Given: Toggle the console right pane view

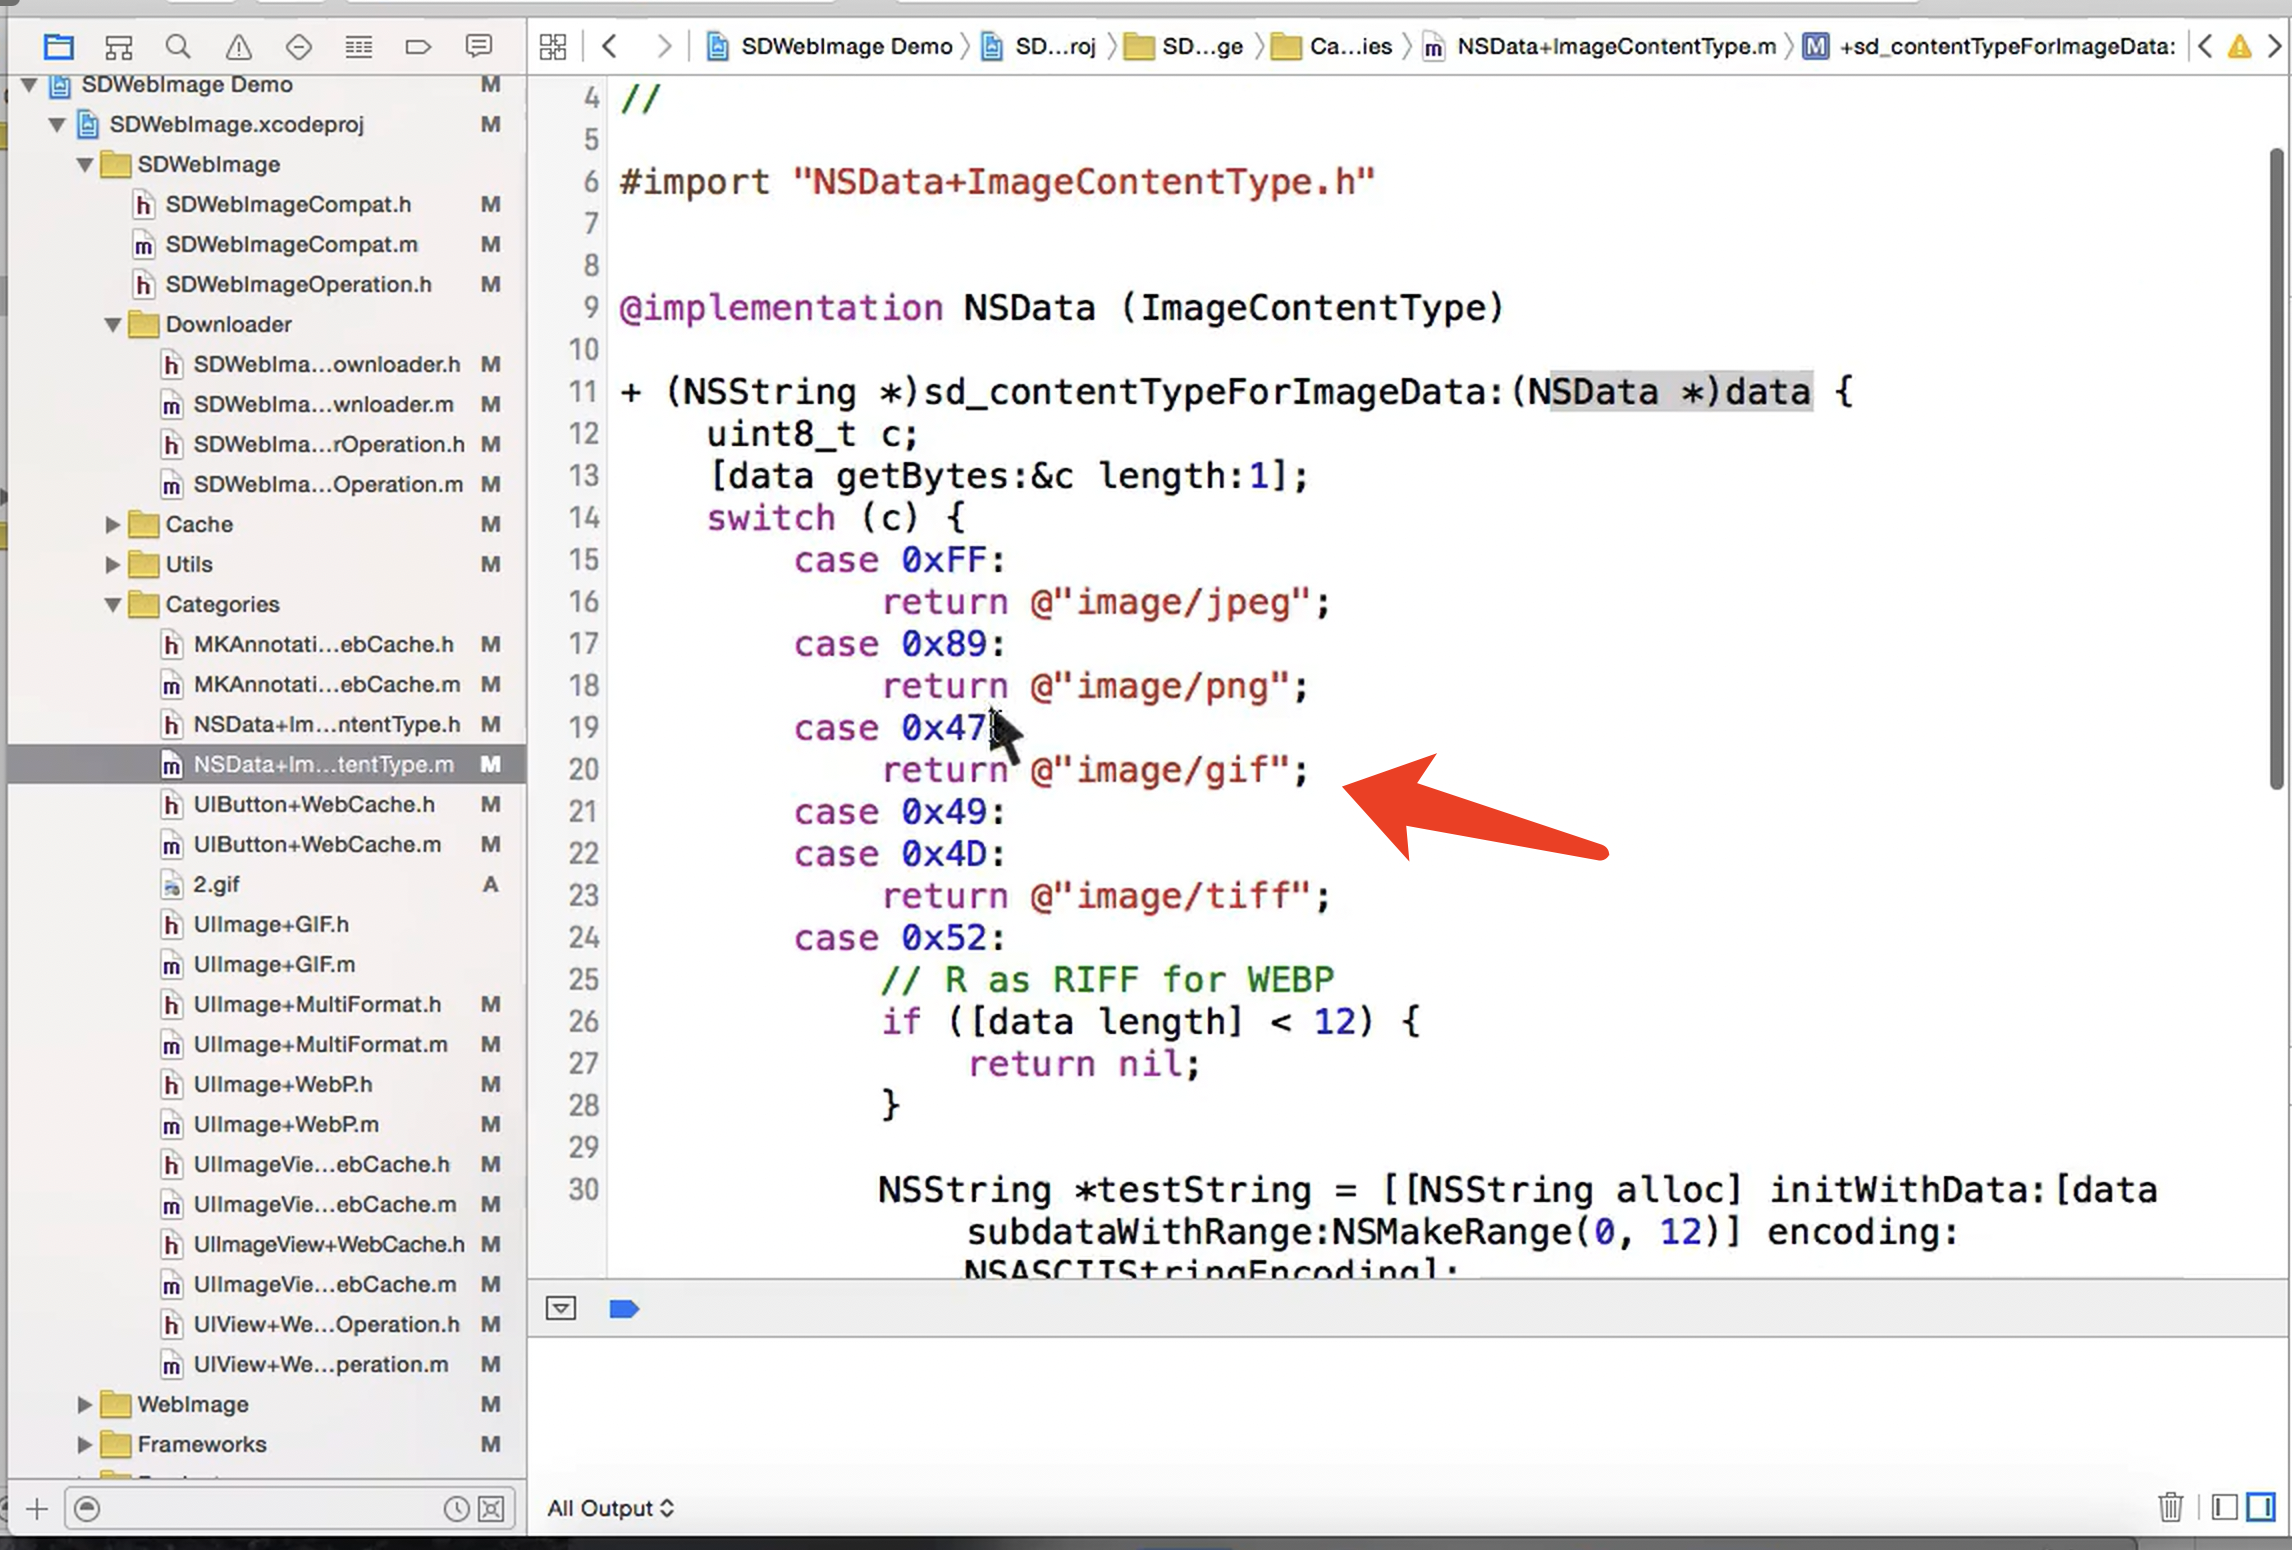Looking at the screenshot, I should coord(2260,1506).
